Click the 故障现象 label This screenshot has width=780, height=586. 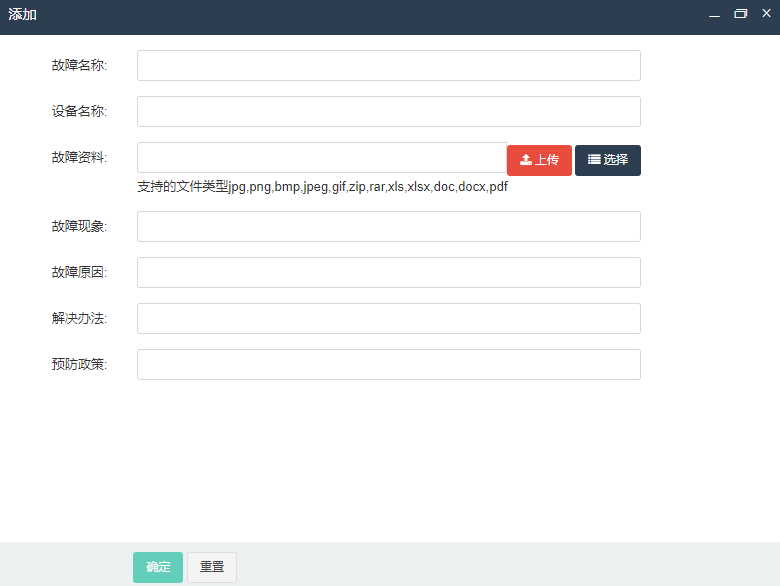coord(79,226)
